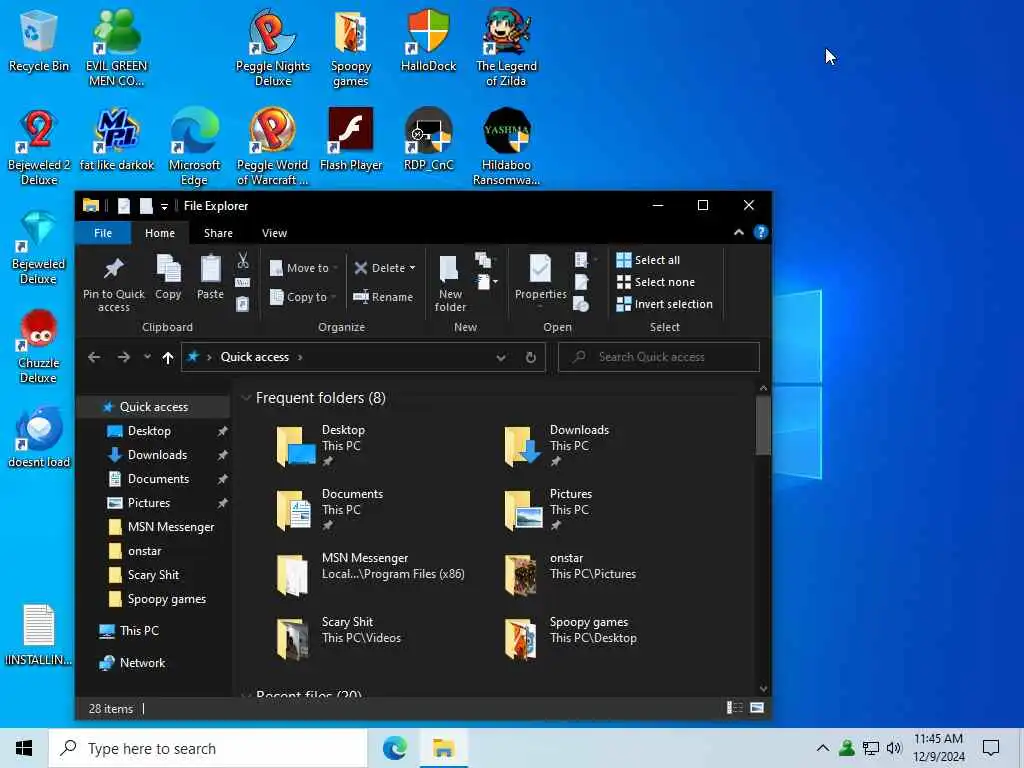Image resolution: width=1024 pixels, height=768 pixels.
Task: Click the Back navigation arrow
Action: click(94, 357)
